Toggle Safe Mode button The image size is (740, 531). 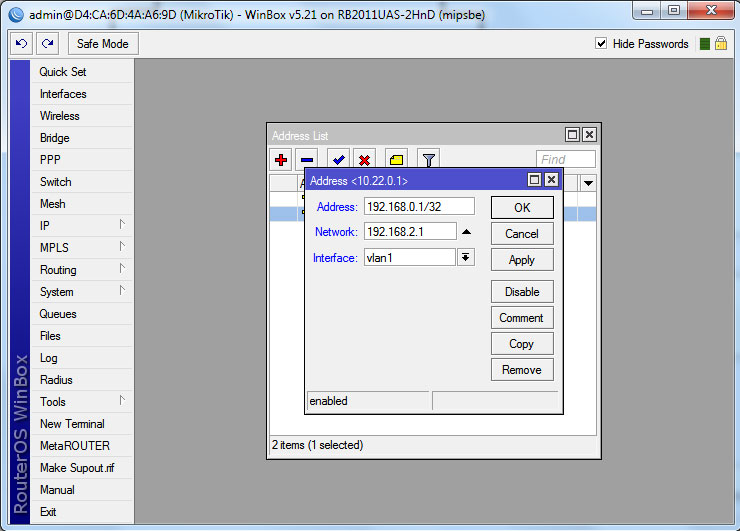103,44
